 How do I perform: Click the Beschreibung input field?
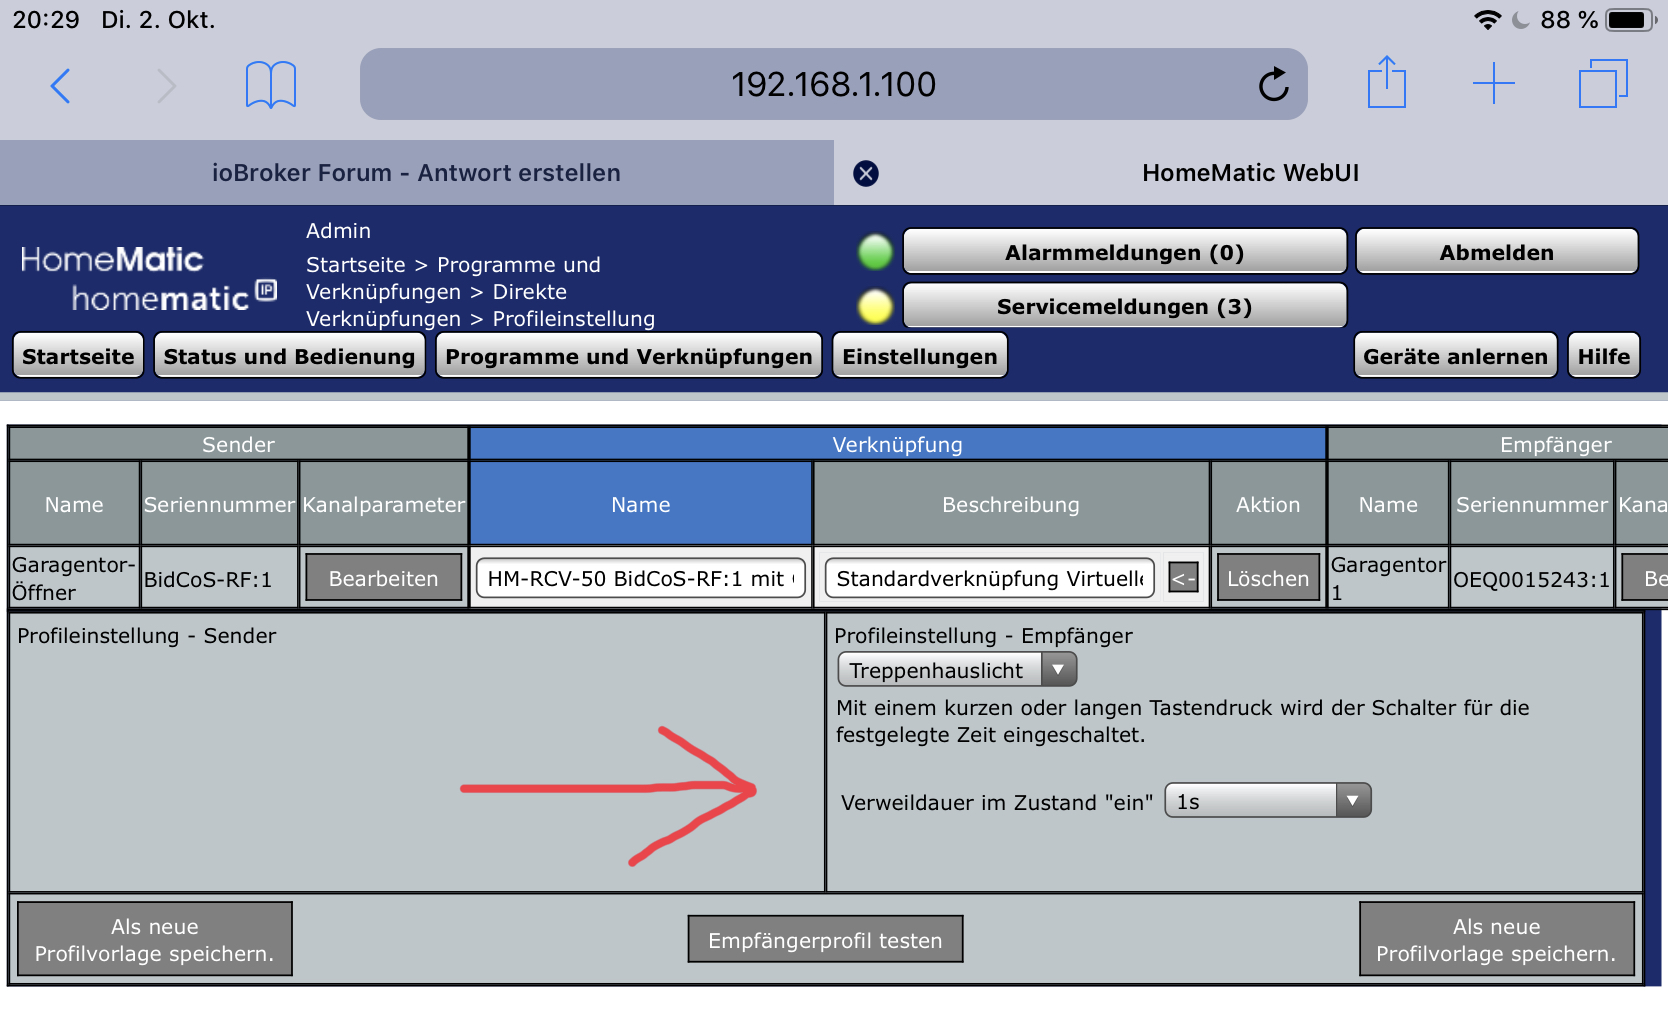tap(990, 578)
